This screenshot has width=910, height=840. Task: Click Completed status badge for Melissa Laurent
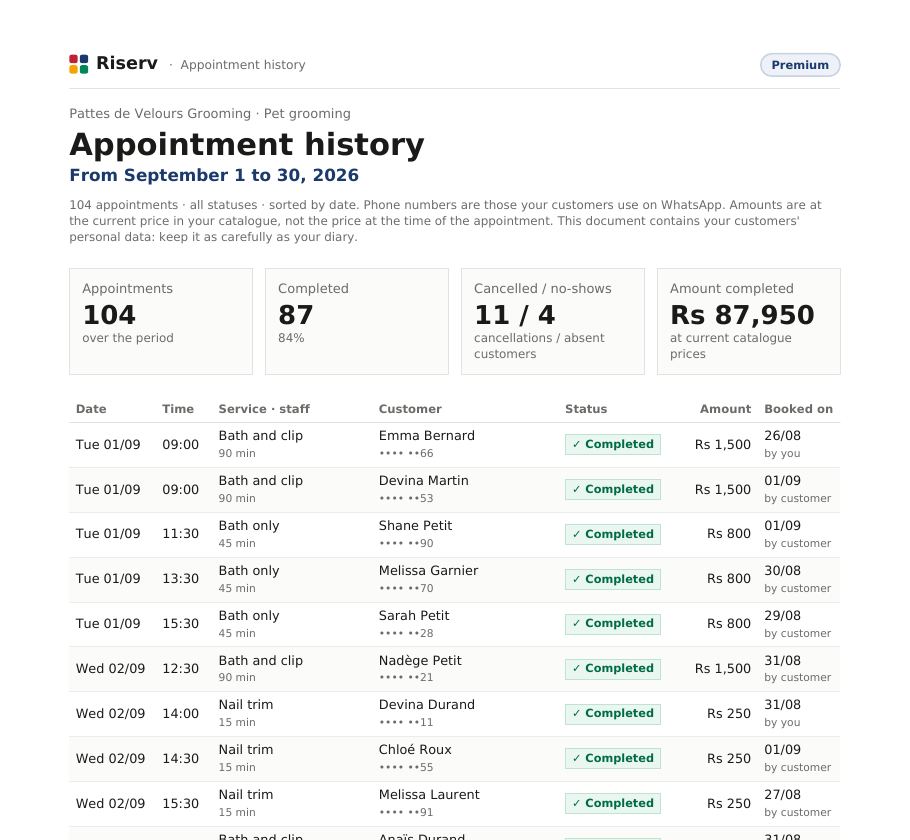point(613,803)
